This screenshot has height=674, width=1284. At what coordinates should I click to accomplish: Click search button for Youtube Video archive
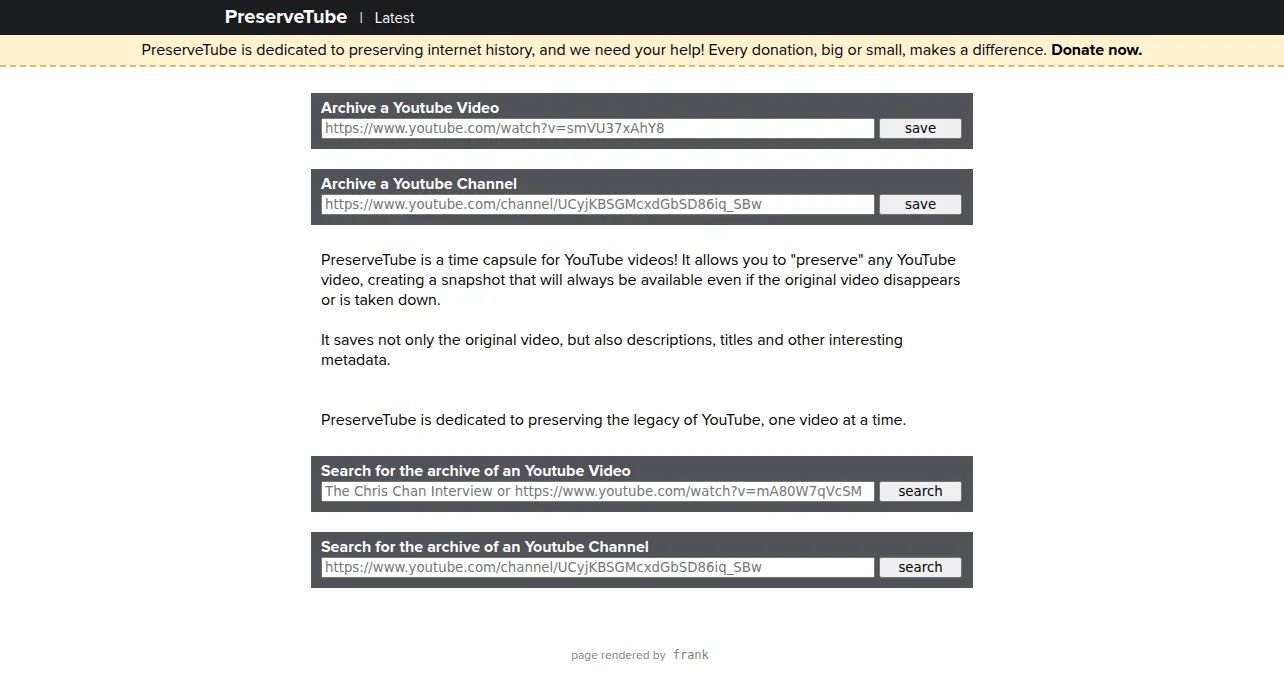click(x=920, y=491)
